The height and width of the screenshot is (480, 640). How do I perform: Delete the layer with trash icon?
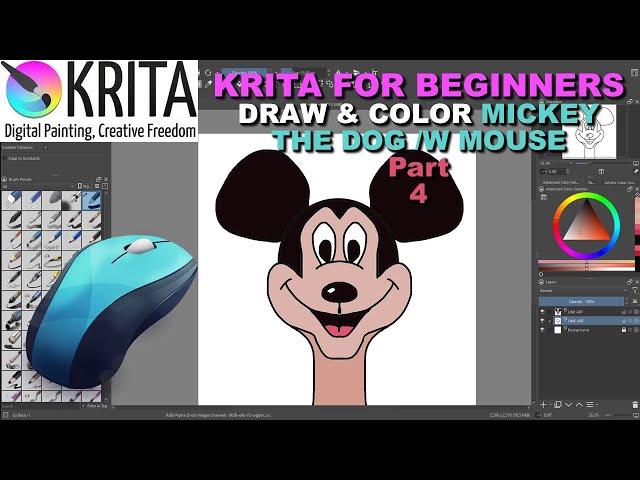click(x=635, y=404)
